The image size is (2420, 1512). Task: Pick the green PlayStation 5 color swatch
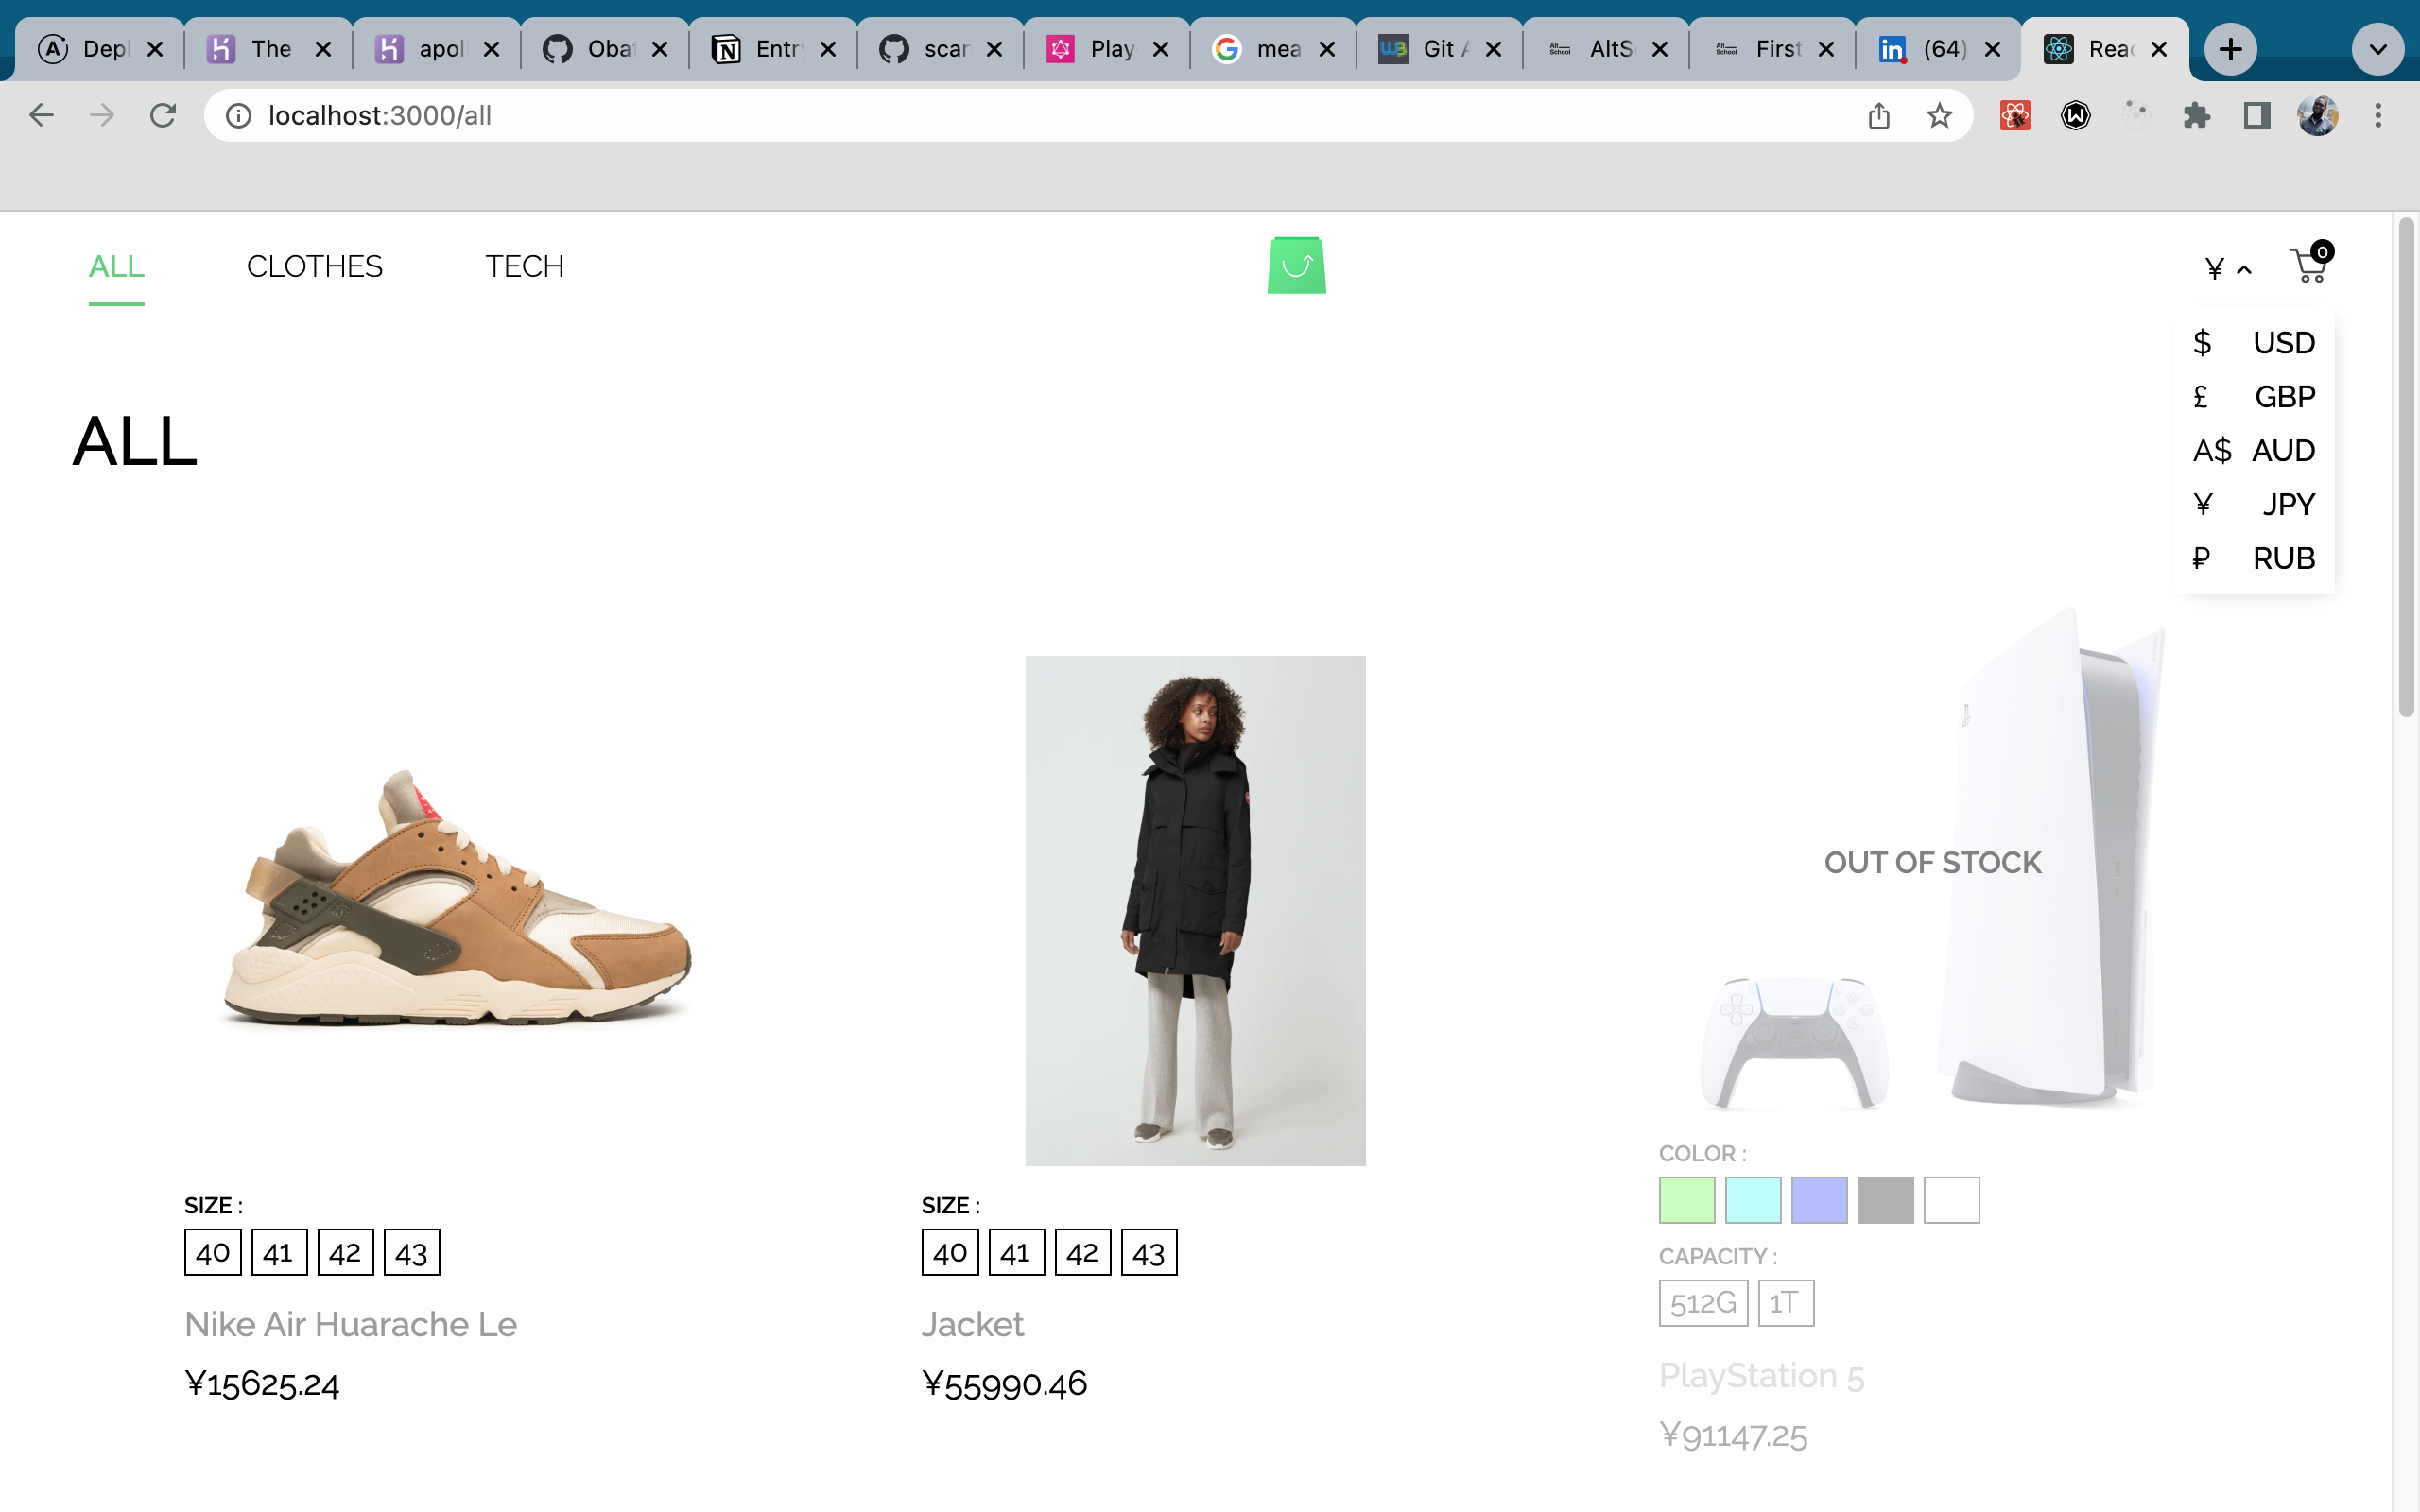point(1686,1200)
